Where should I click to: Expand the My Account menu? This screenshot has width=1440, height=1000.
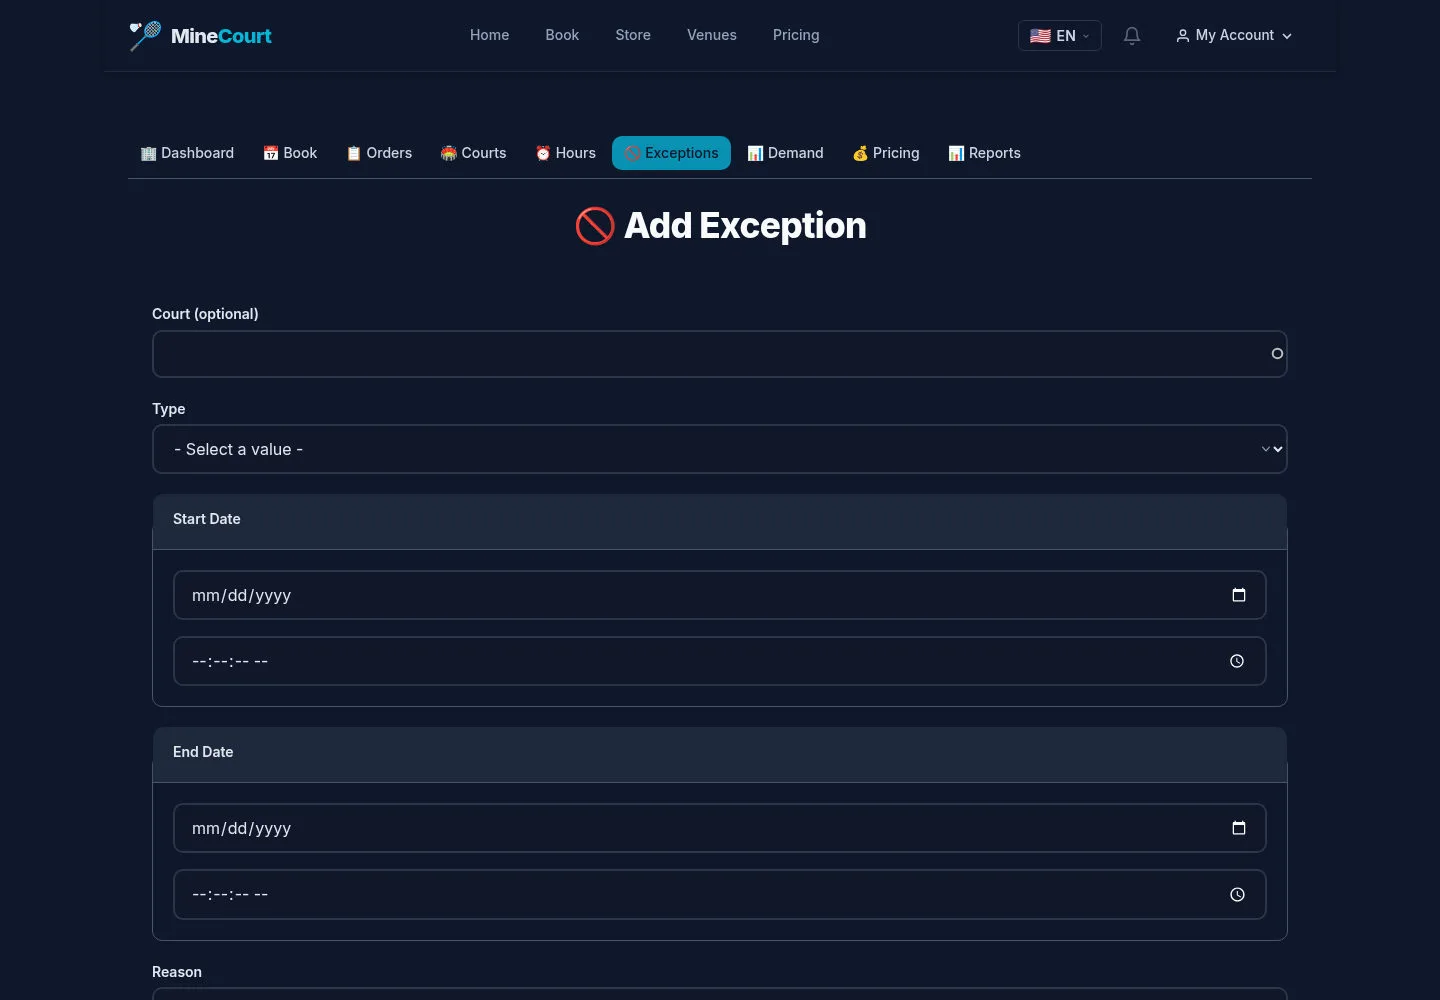(x=1234, y=36)
